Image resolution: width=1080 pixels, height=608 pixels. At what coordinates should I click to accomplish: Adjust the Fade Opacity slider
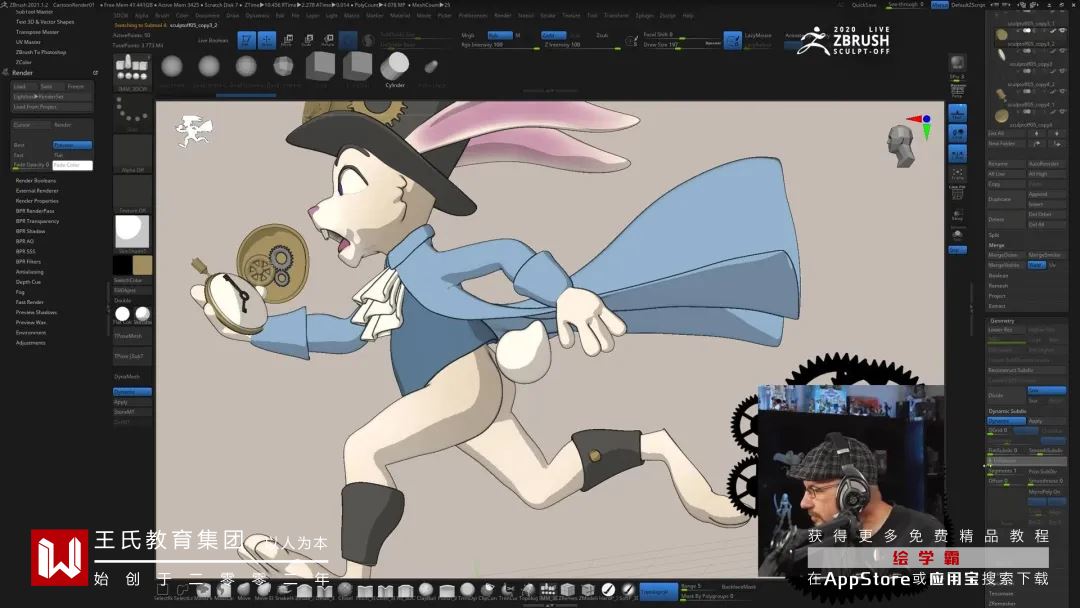coord(31,165)
